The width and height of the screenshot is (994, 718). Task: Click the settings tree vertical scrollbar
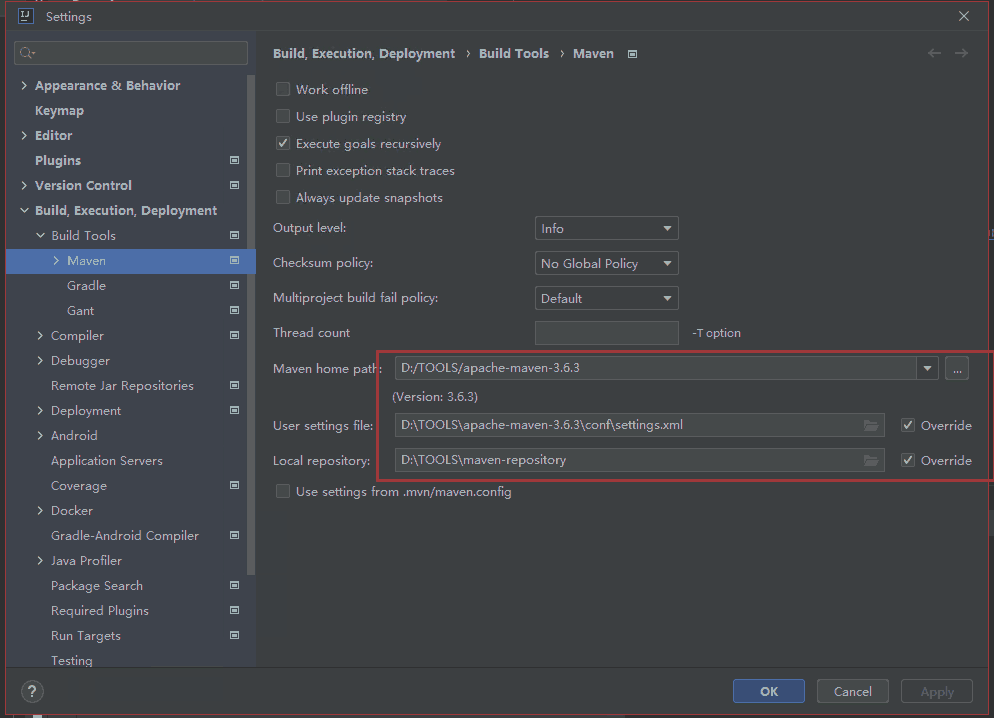coord(251,325)
